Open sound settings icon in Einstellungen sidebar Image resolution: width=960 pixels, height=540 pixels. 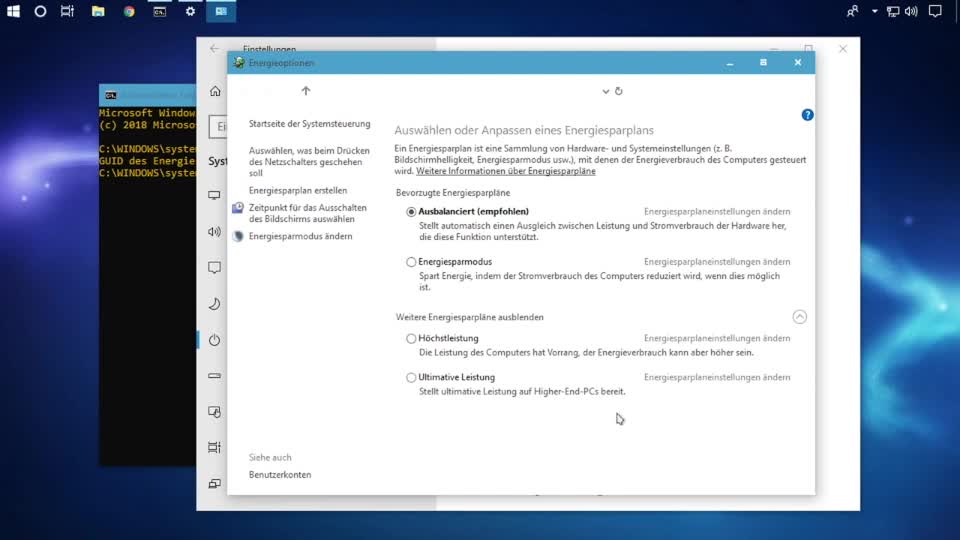click(214, 231)
